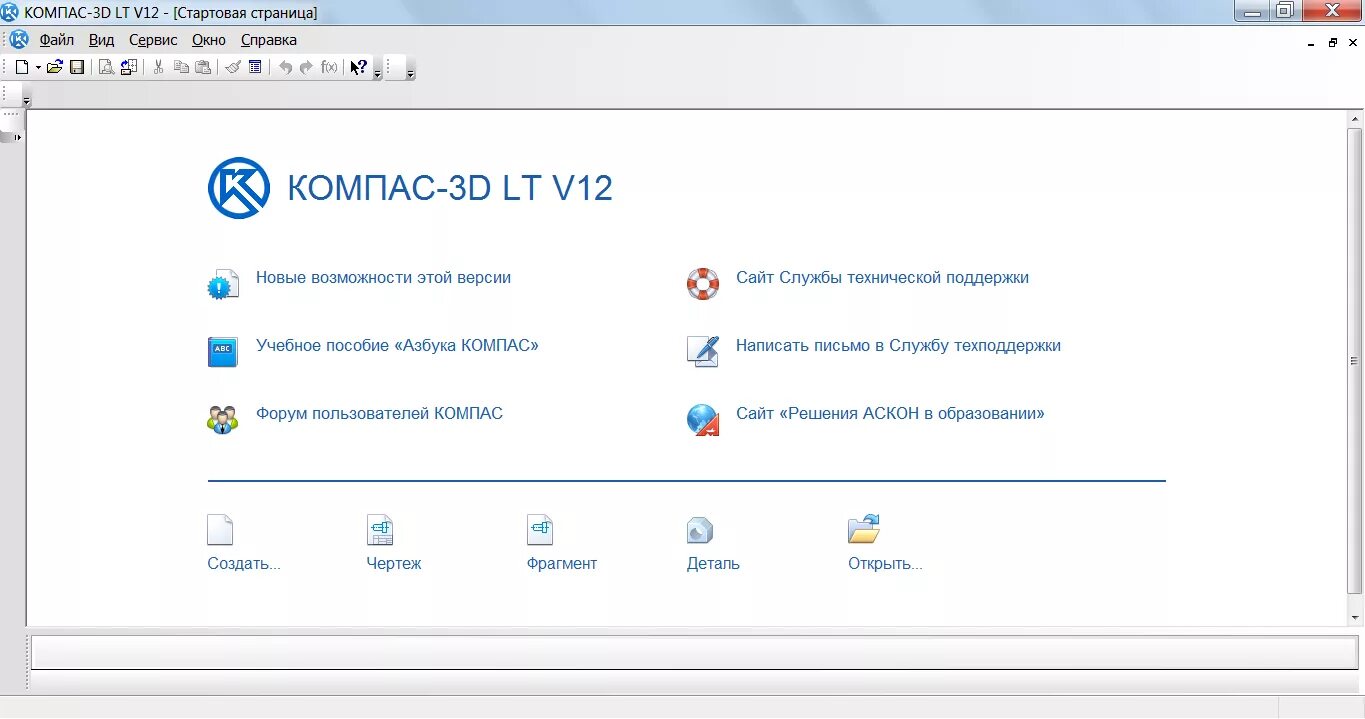The image size is (1365, 719).
Task: Click the scrollbar down arrow
Action: click(x=1355, y=617)
